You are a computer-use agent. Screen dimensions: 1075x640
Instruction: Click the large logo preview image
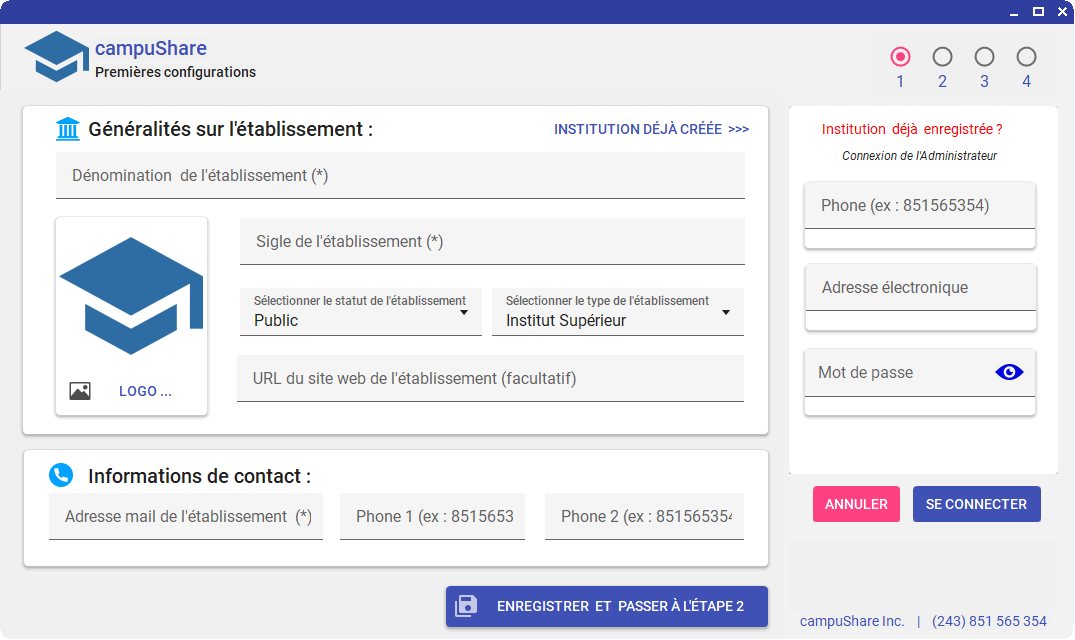coord(131,296)
